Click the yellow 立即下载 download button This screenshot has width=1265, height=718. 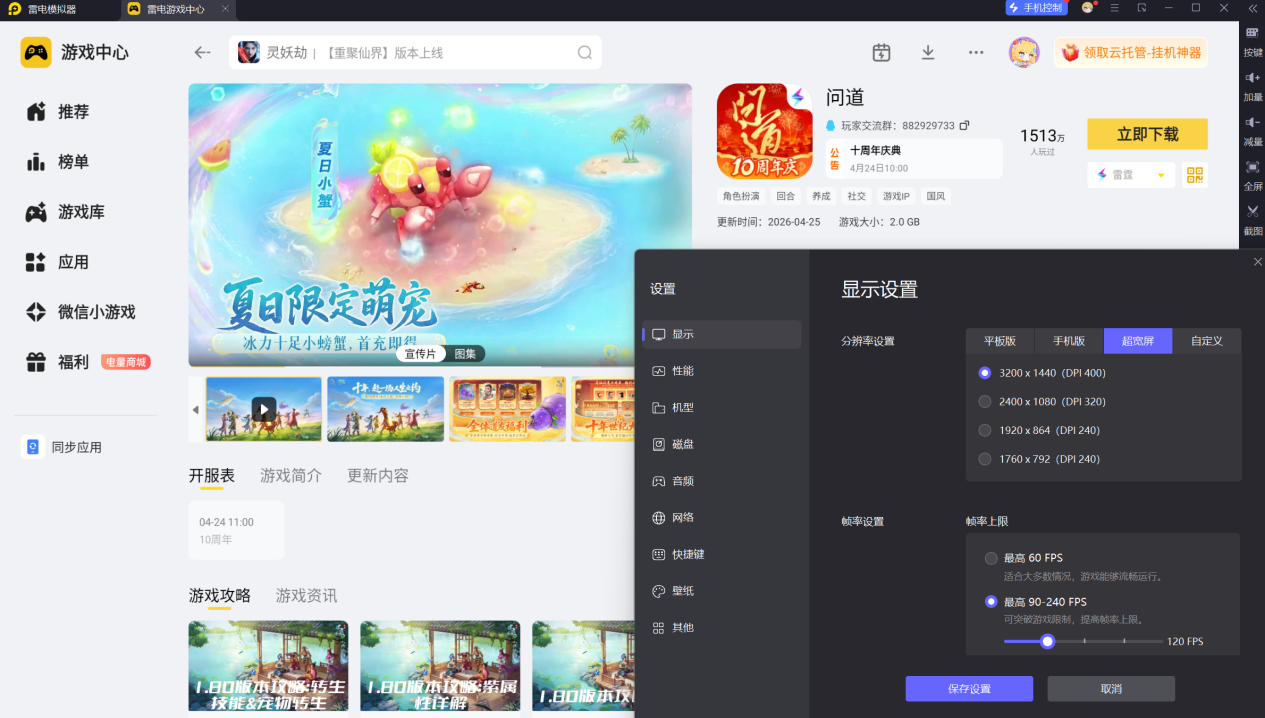(x=1147, y=134)
